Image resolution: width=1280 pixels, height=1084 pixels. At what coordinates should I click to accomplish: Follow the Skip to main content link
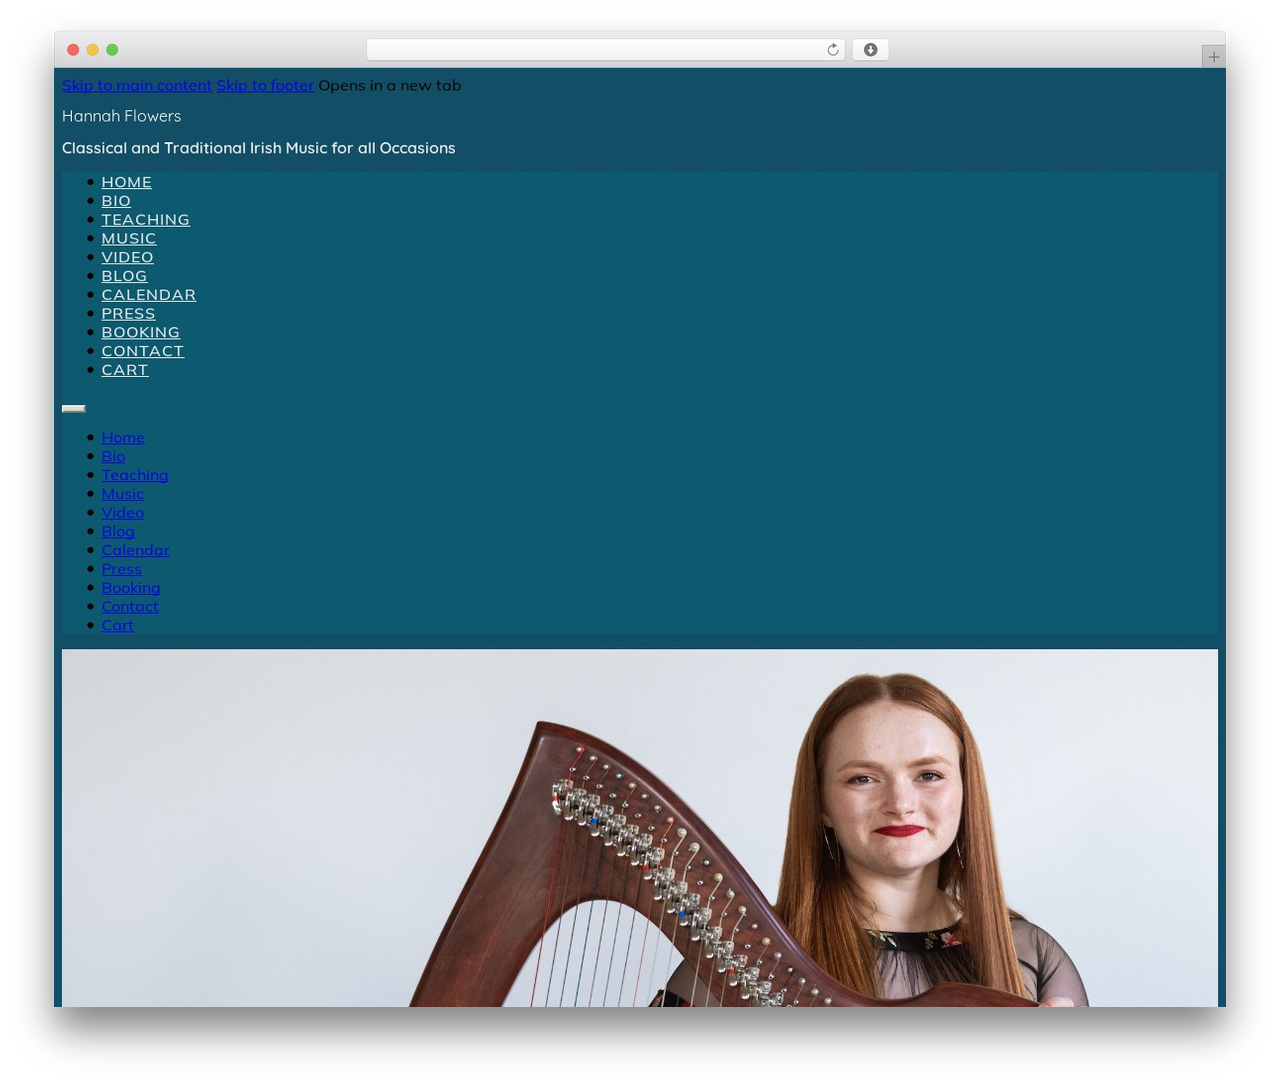(x=137, y=85)
